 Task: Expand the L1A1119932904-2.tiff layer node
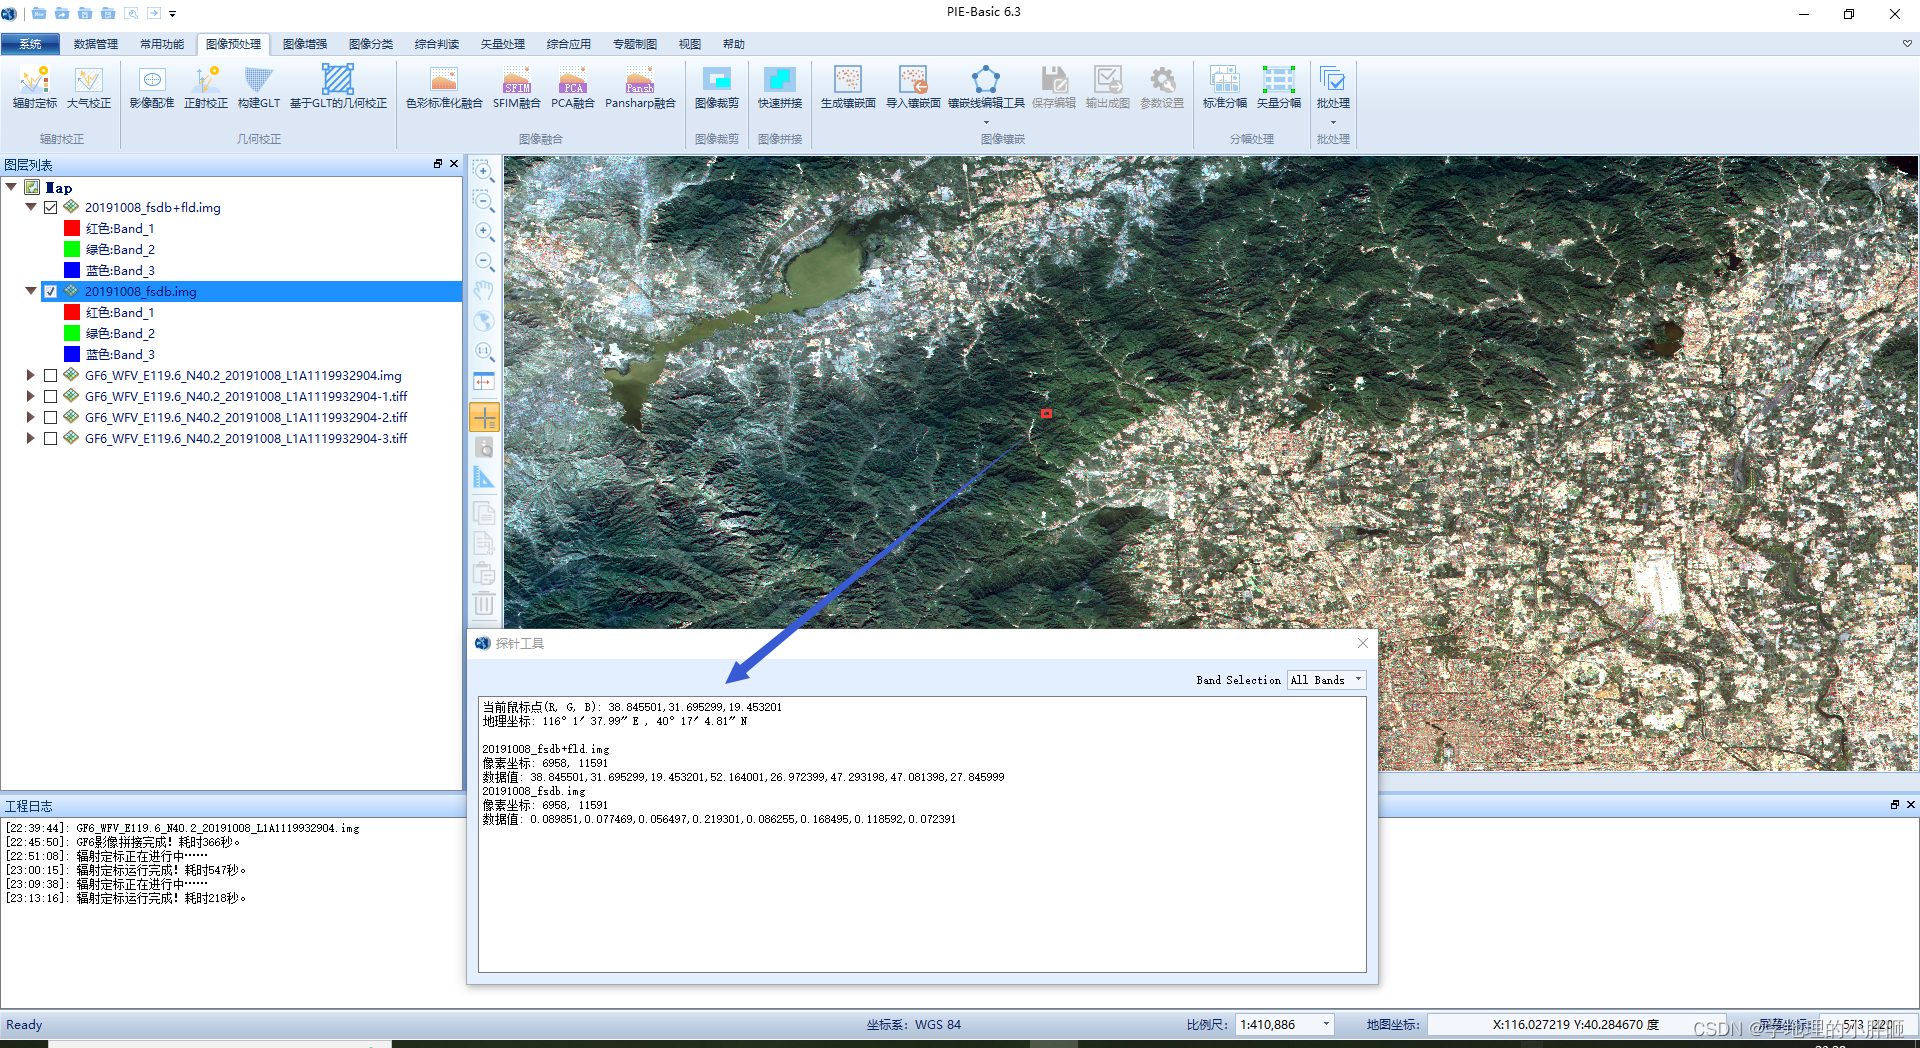31,417
